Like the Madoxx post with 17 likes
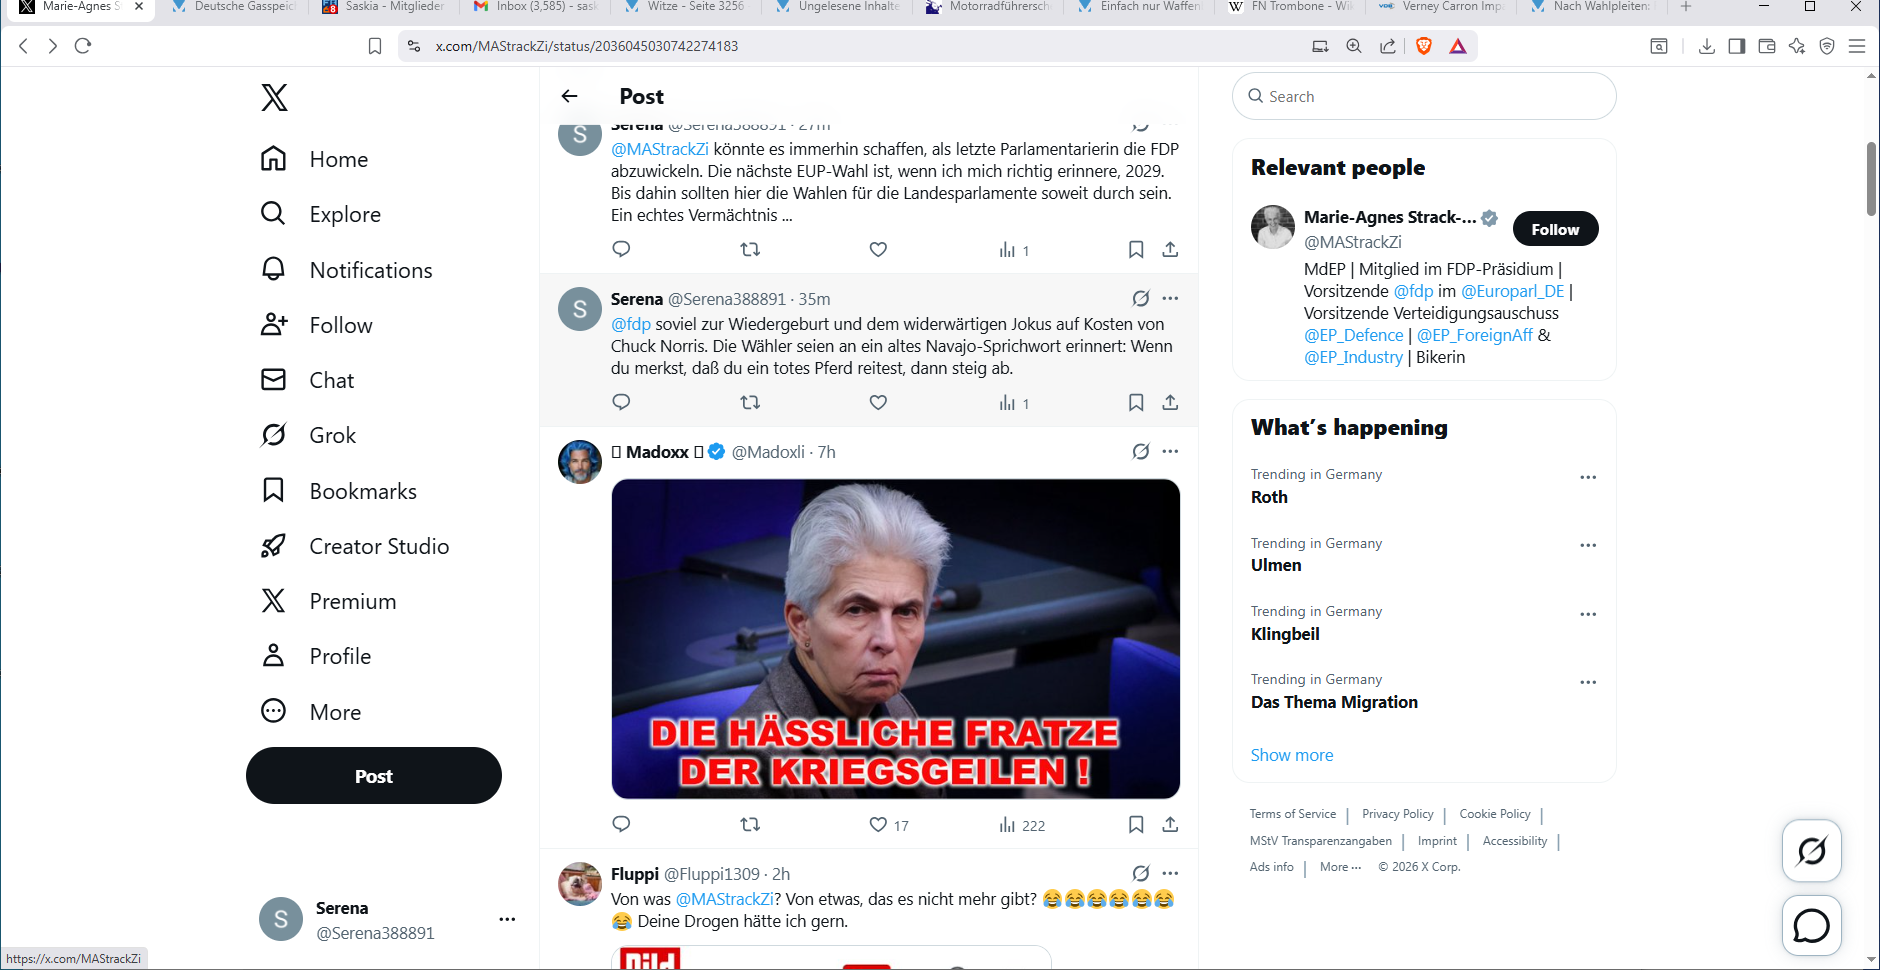This screenshot has width=1880, height=970. click(x=878, y=825)
